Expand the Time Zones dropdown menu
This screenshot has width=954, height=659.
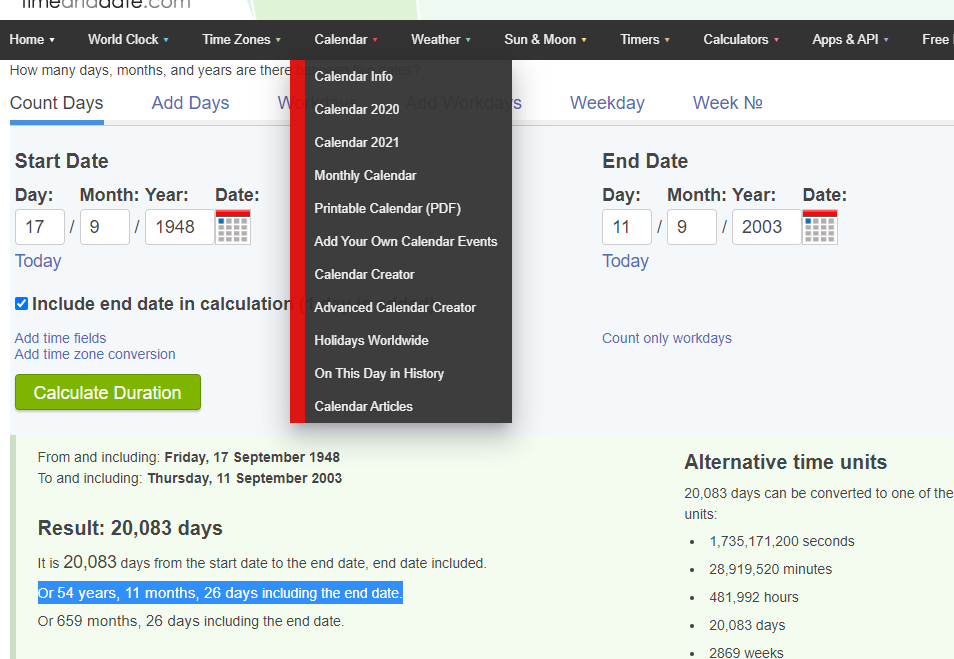242,40
